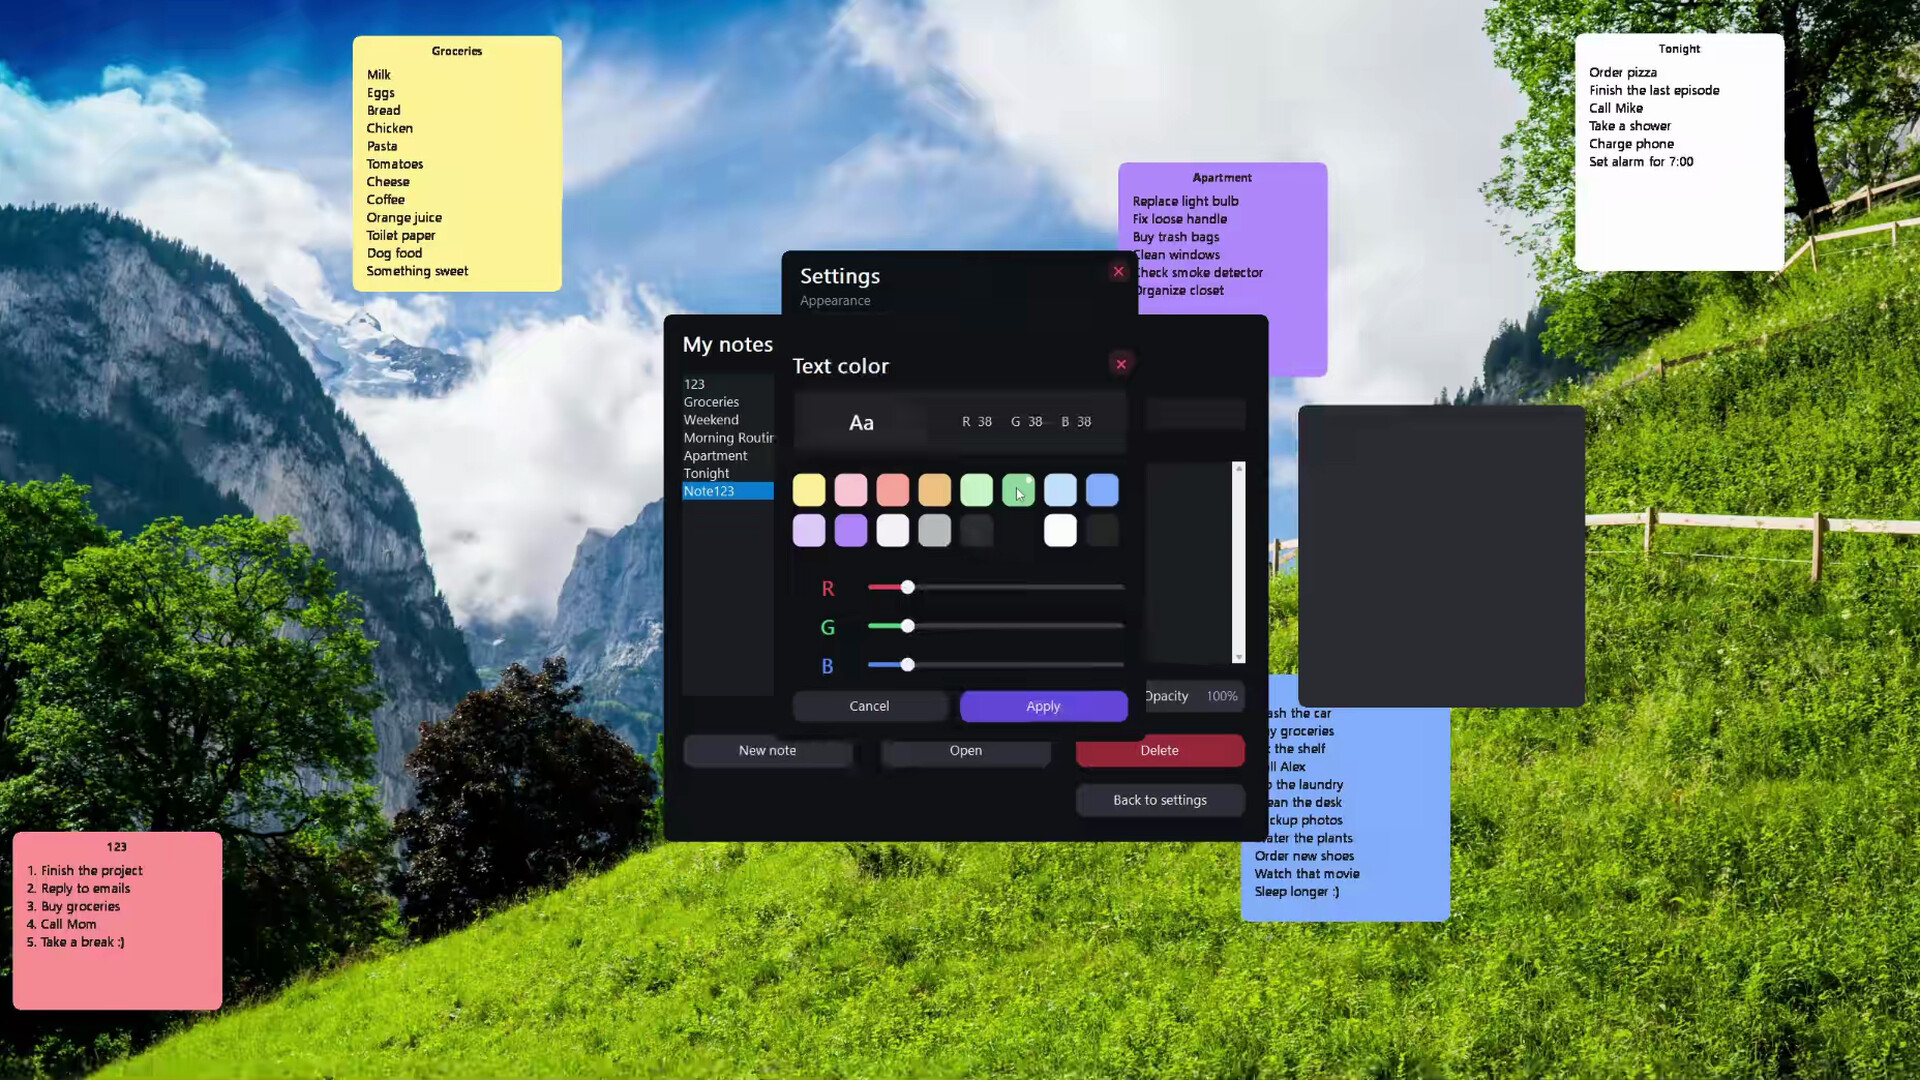The image size is (1920, 1080).
Task: Click the scrollbar up arrow in the notes panel
Action: (x=1239, y=468)
